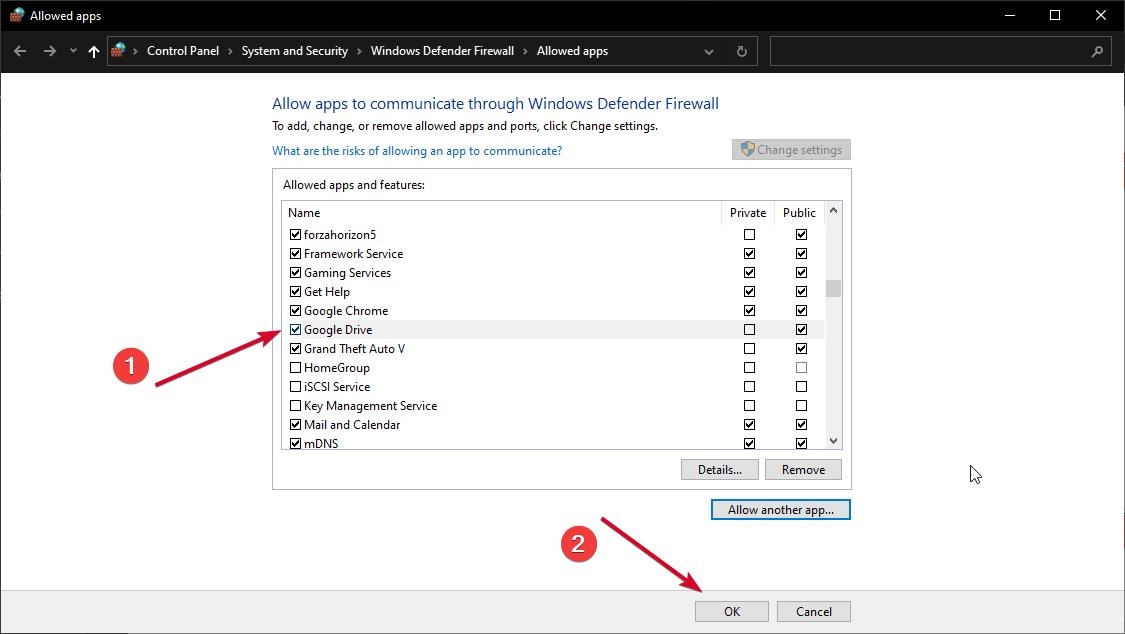Screen dimensions: 1125x634
Task: Toggle Public checkbox for Key Management Service
Action: pyautogui.click(x=801, y=406)
